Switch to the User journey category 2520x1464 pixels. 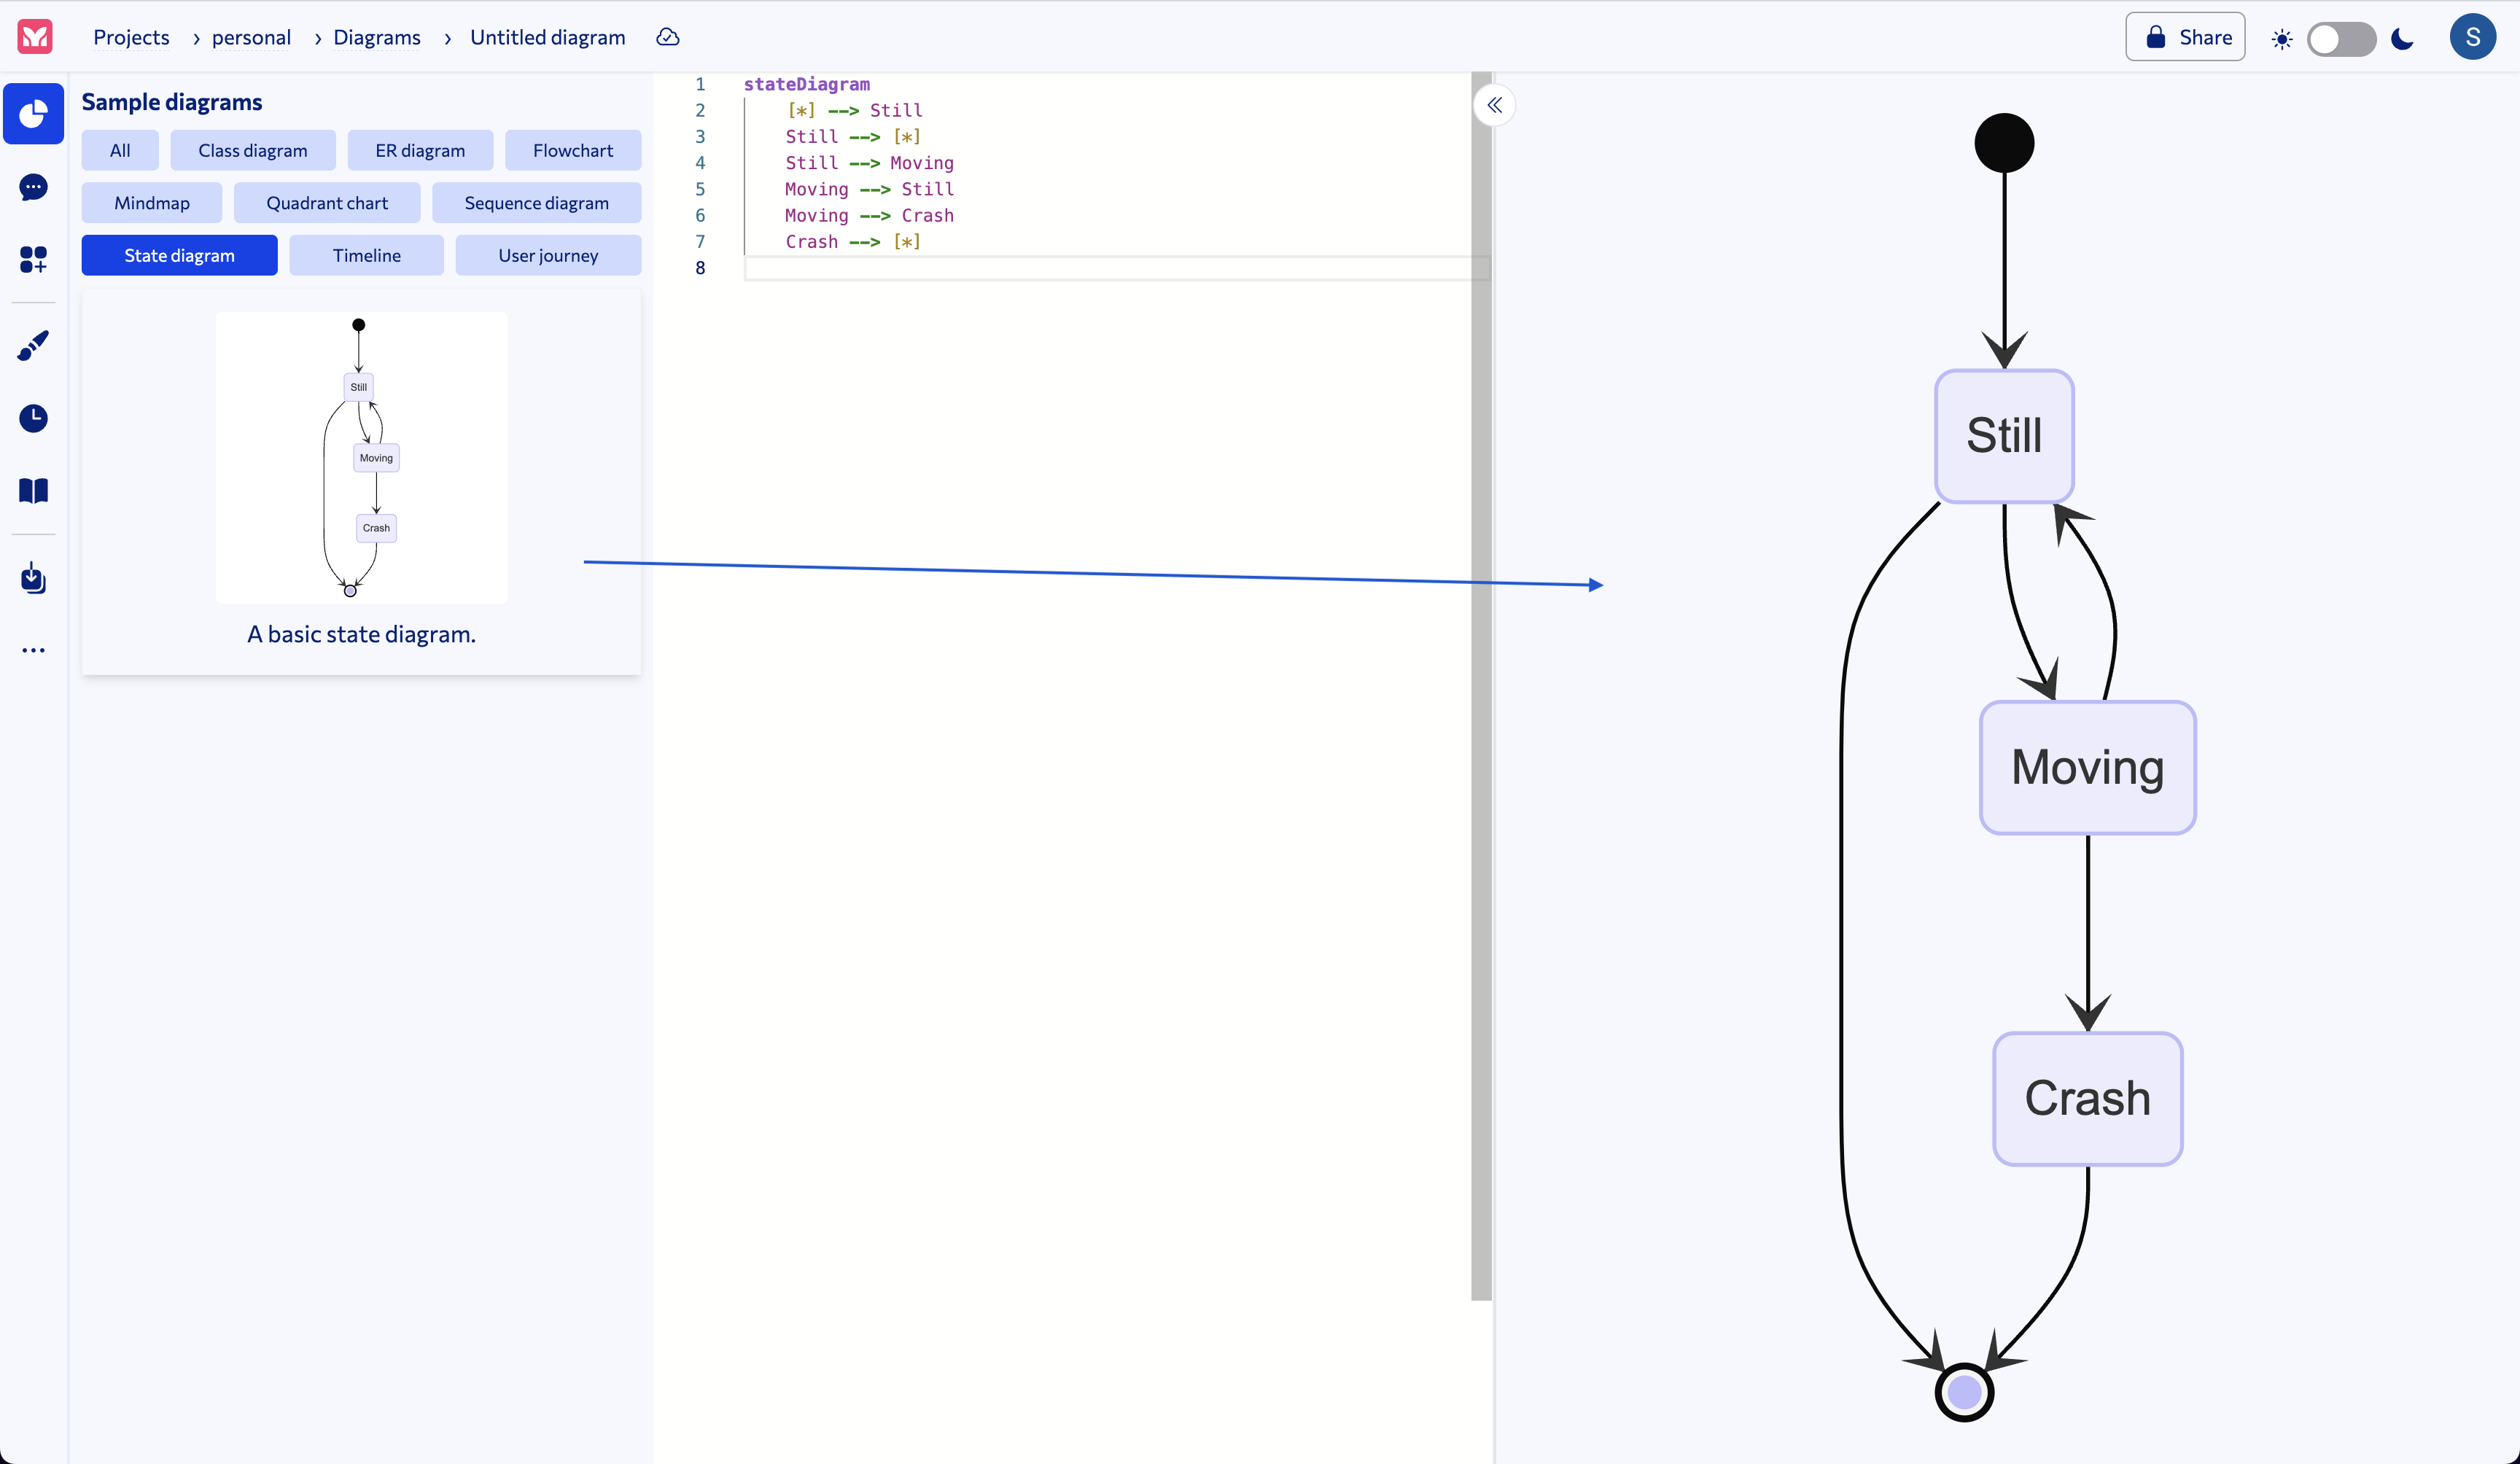tap(548, 255)
